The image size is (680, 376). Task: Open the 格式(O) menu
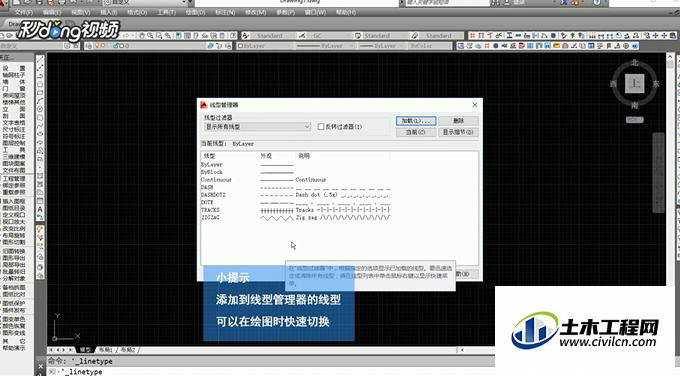[x=137, y=12]
